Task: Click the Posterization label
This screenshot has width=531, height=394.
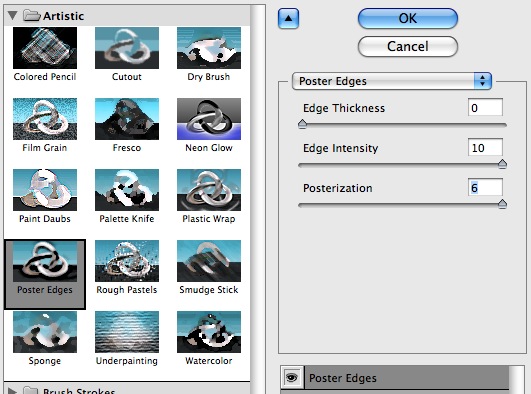Action: point(338,188)
